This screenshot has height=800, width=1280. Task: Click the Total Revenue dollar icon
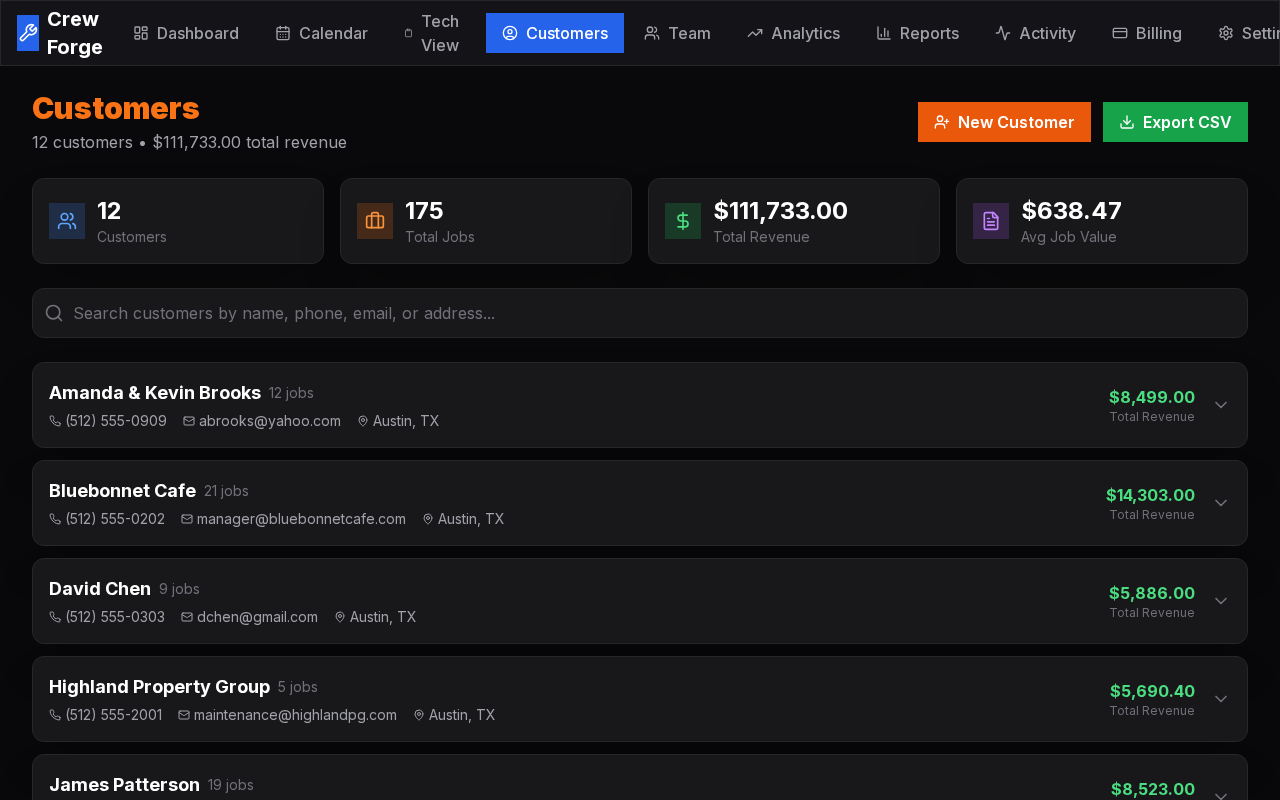click(683, 221)
